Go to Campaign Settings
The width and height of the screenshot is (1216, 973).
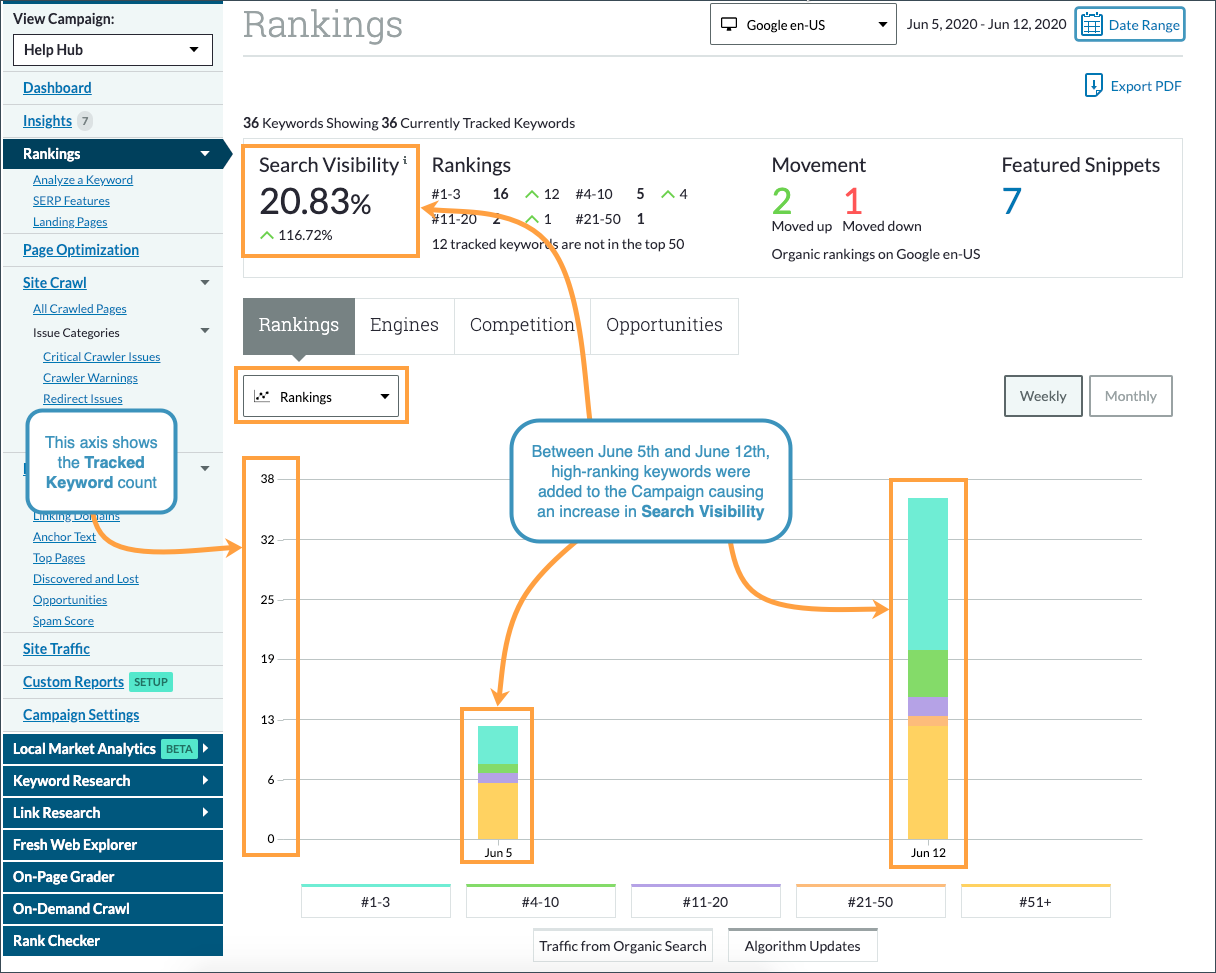(80, 714)
